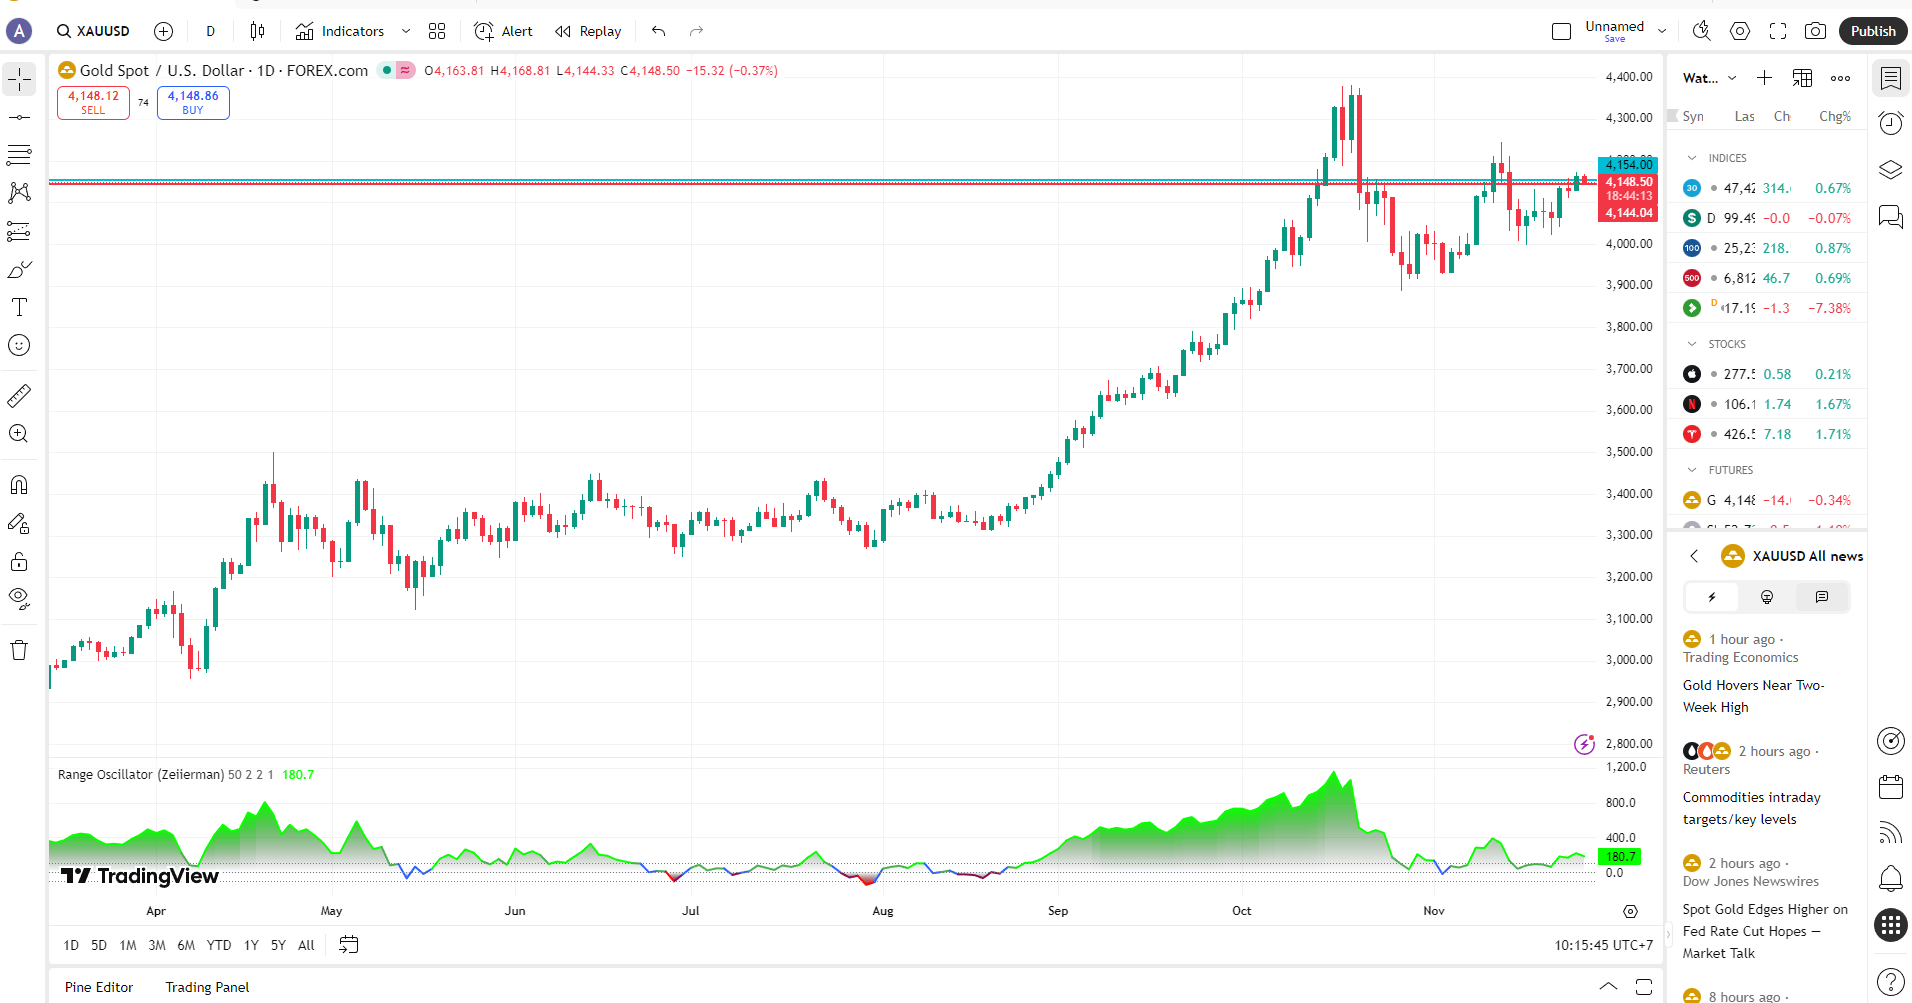Open the Measure ruler tool
Image resolution: width=1912 pixels, height=1003 pixels.
point(19,396)
